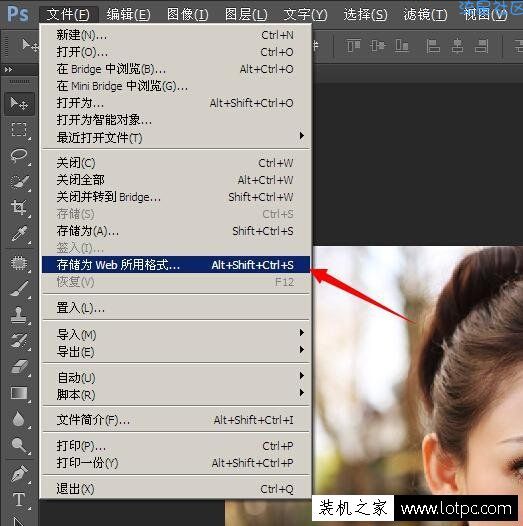
Task: Click the Photoshop Ps logo
Action: [x=18, y=14]
